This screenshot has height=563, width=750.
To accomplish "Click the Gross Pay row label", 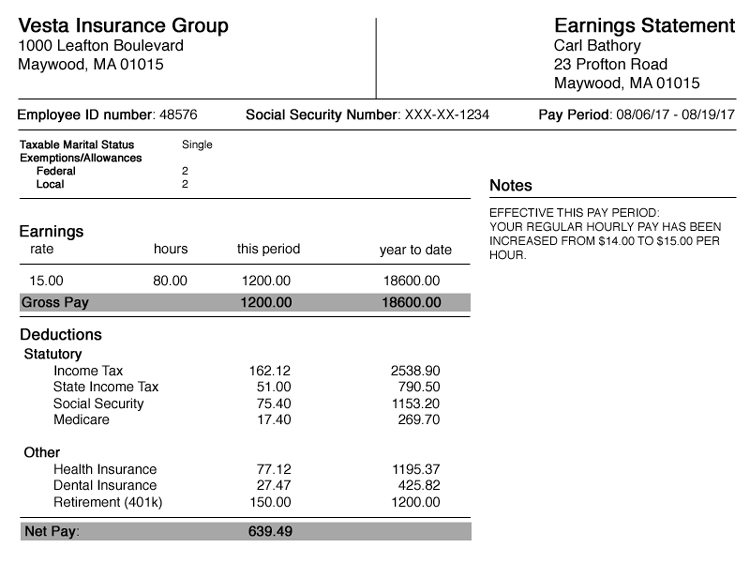I will (55, 303).
